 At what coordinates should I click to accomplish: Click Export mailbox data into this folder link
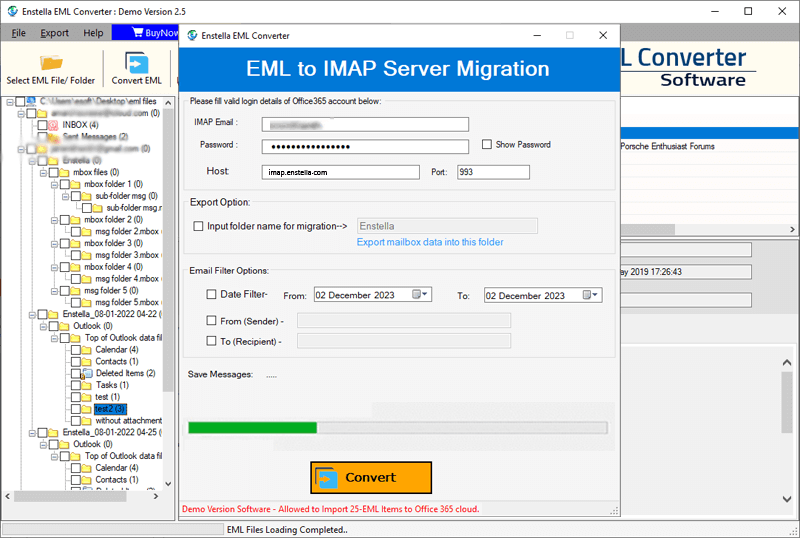click(430, 242)
